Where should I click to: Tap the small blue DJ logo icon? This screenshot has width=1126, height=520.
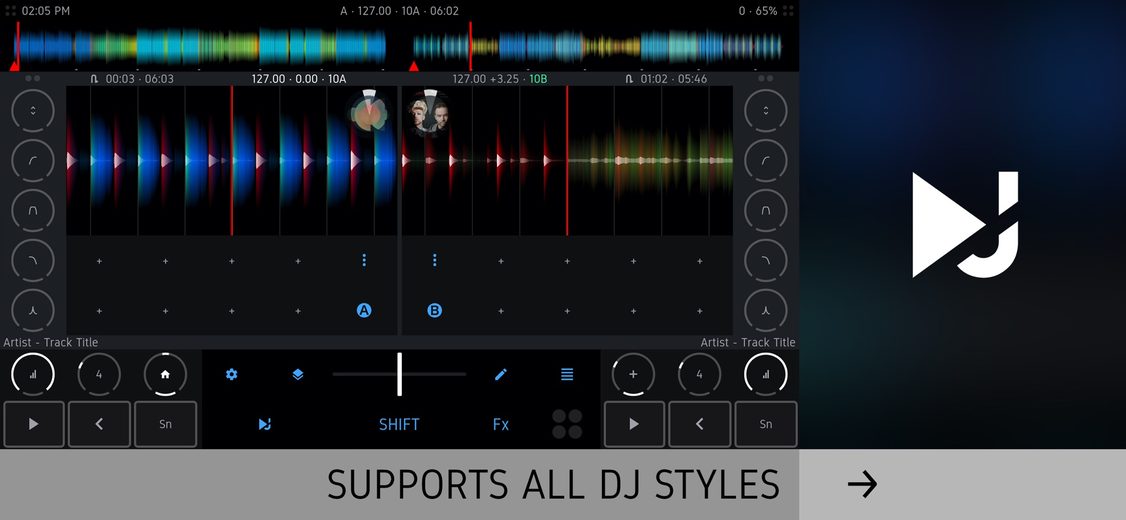point(265,424)
